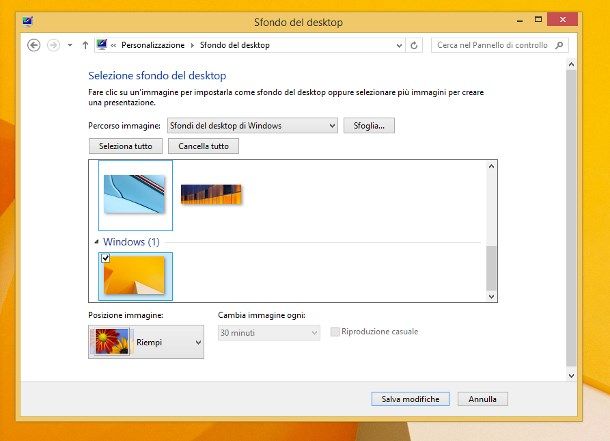The height and width of the screenshot is (441, 610).
Task: Toggle the Riproduzione casuale checkbox
Action: coord(335,332)
